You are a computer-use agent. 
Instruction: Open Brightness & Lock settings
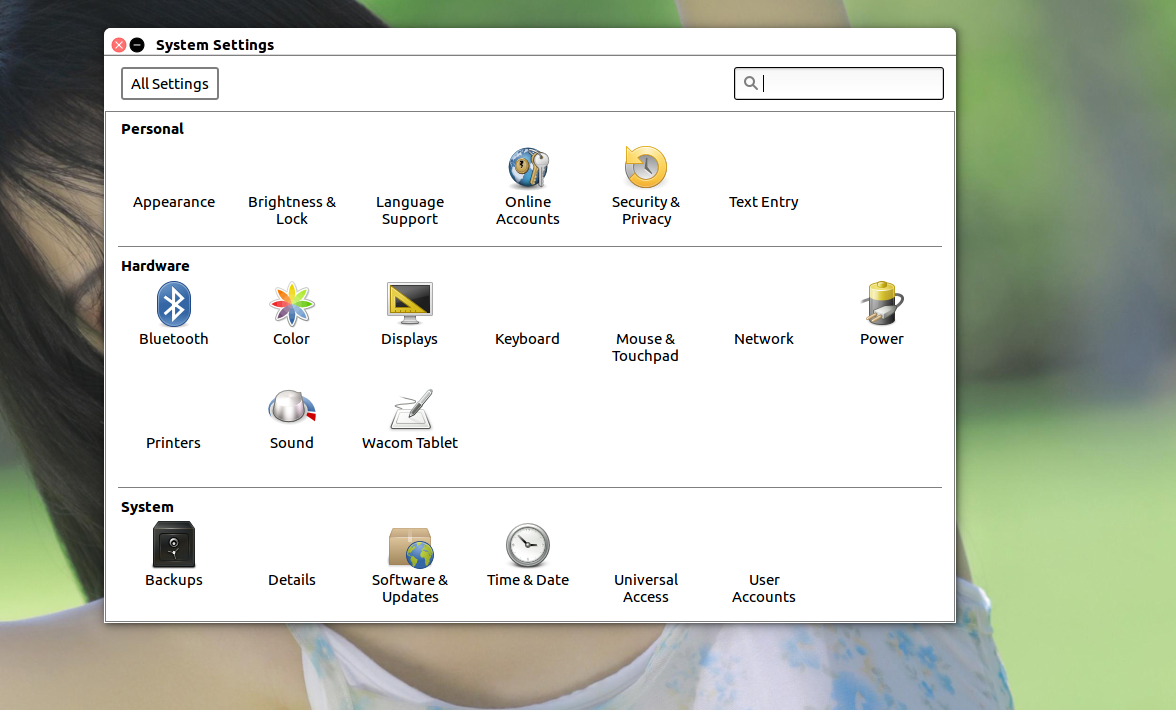(x=292, y=209)
